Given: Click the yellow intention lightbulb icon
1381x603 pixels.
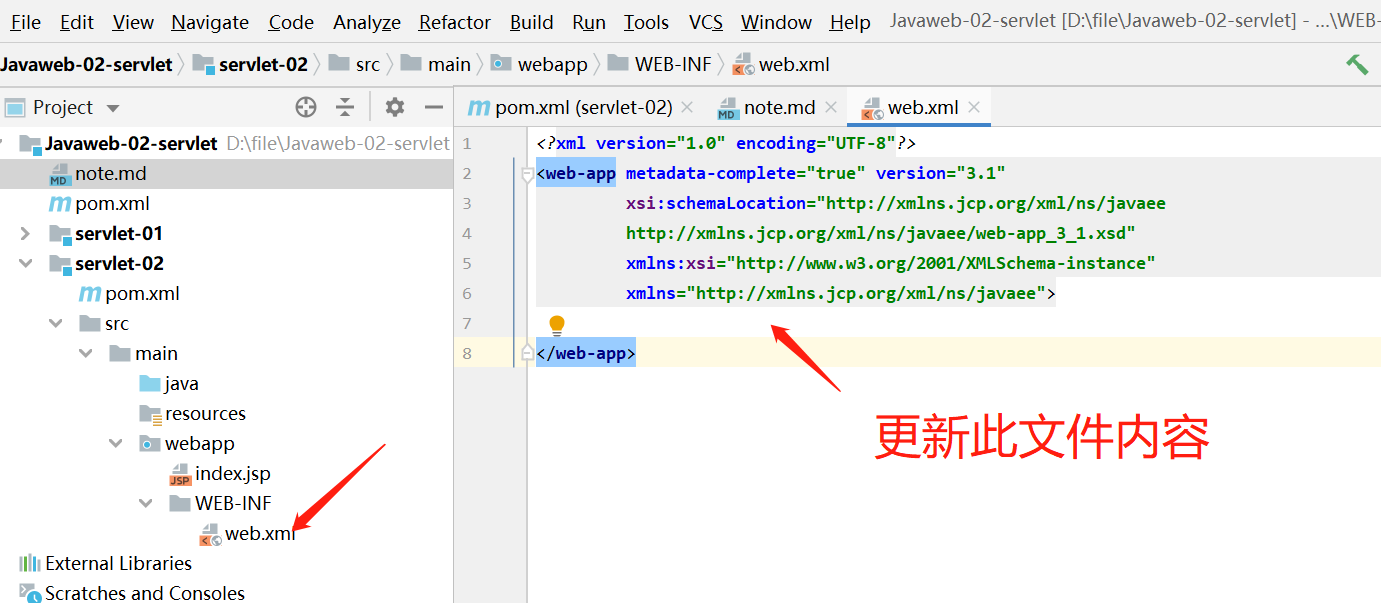Looking at the screenshot, I should tap(557, 324).
